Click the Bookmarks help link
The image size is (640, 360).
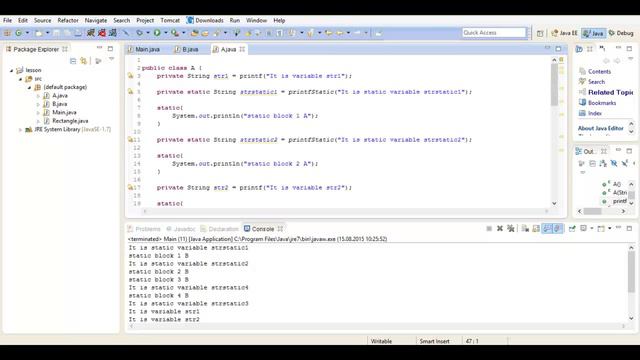602,103
